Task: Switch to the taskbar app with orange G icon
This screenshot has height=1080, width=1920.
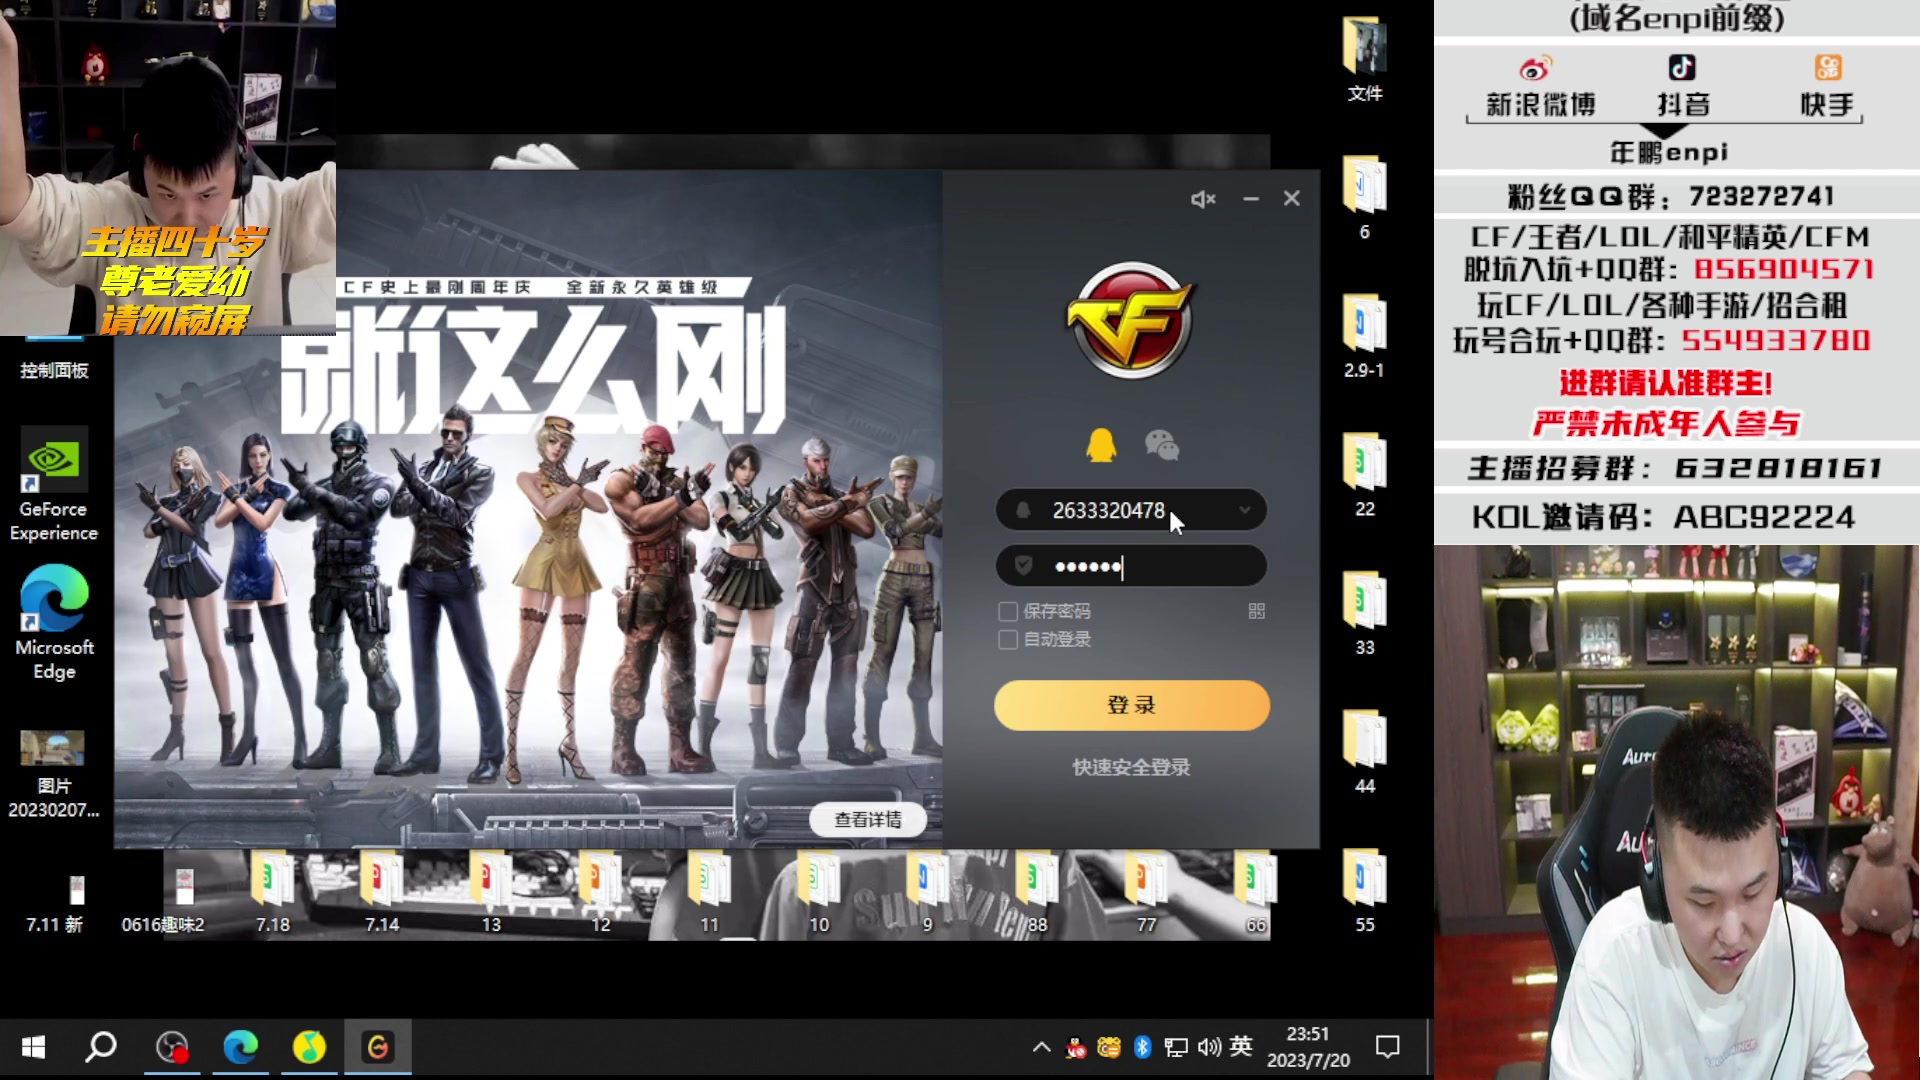Action: coord(378,1047)
